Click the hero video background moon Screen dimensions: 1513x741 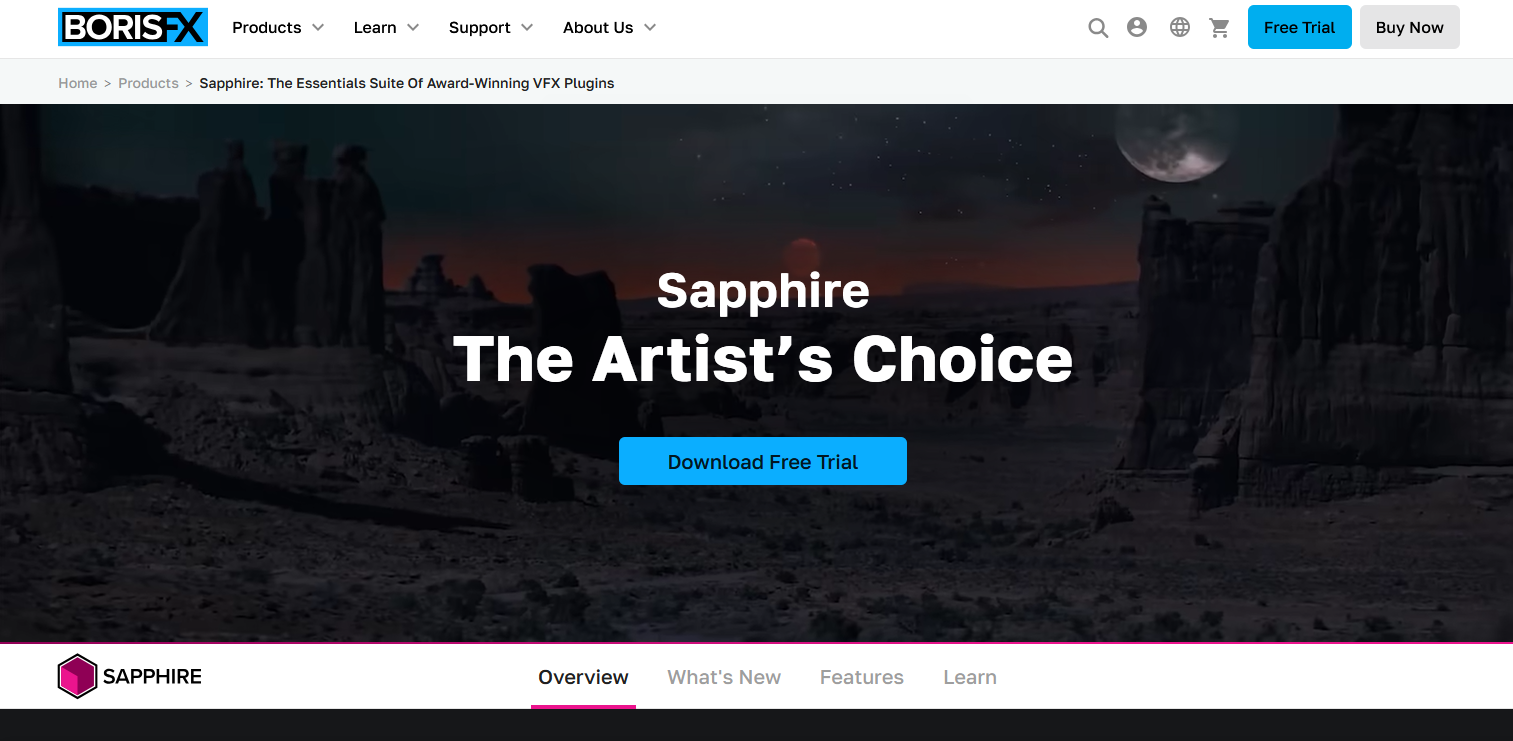(1176, 141)
